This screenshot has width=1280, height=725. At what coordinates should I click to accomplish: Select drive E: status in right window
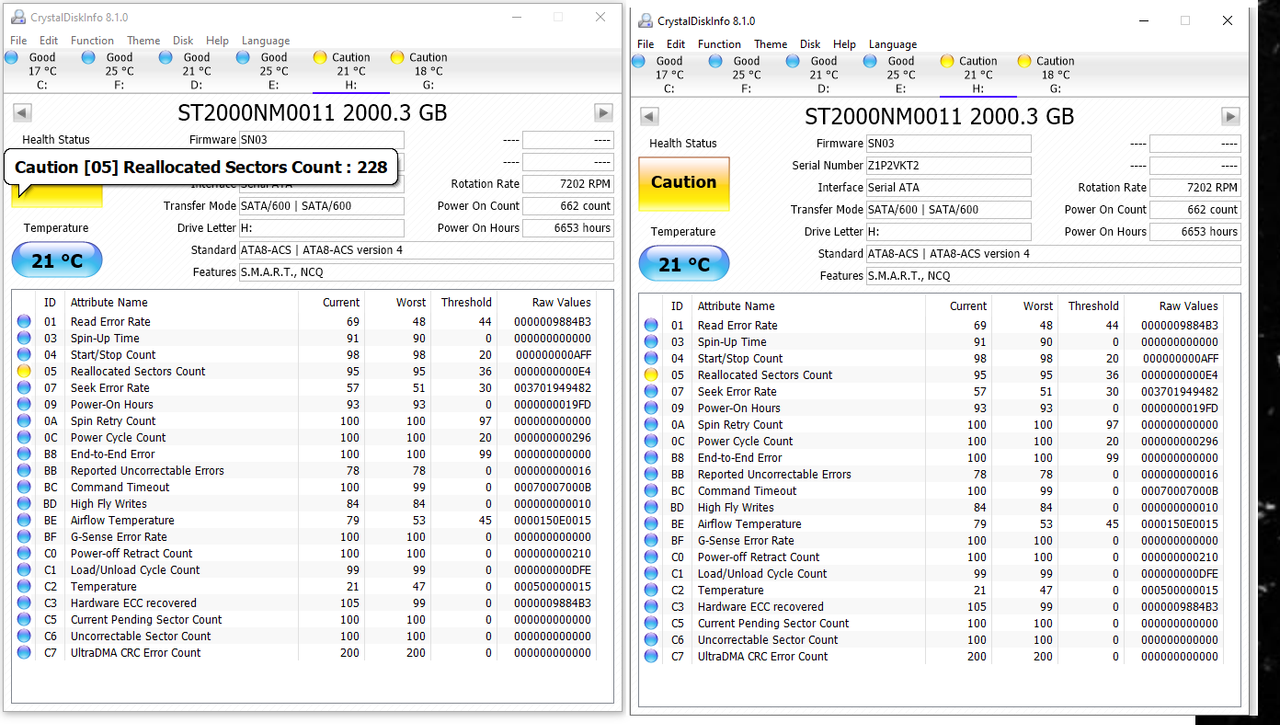tap(891, 75)
